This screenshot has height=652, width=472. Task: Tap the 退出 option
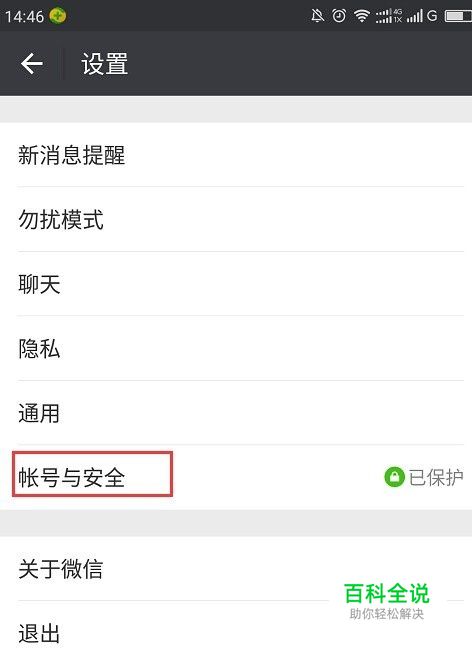tap(236, 627)
